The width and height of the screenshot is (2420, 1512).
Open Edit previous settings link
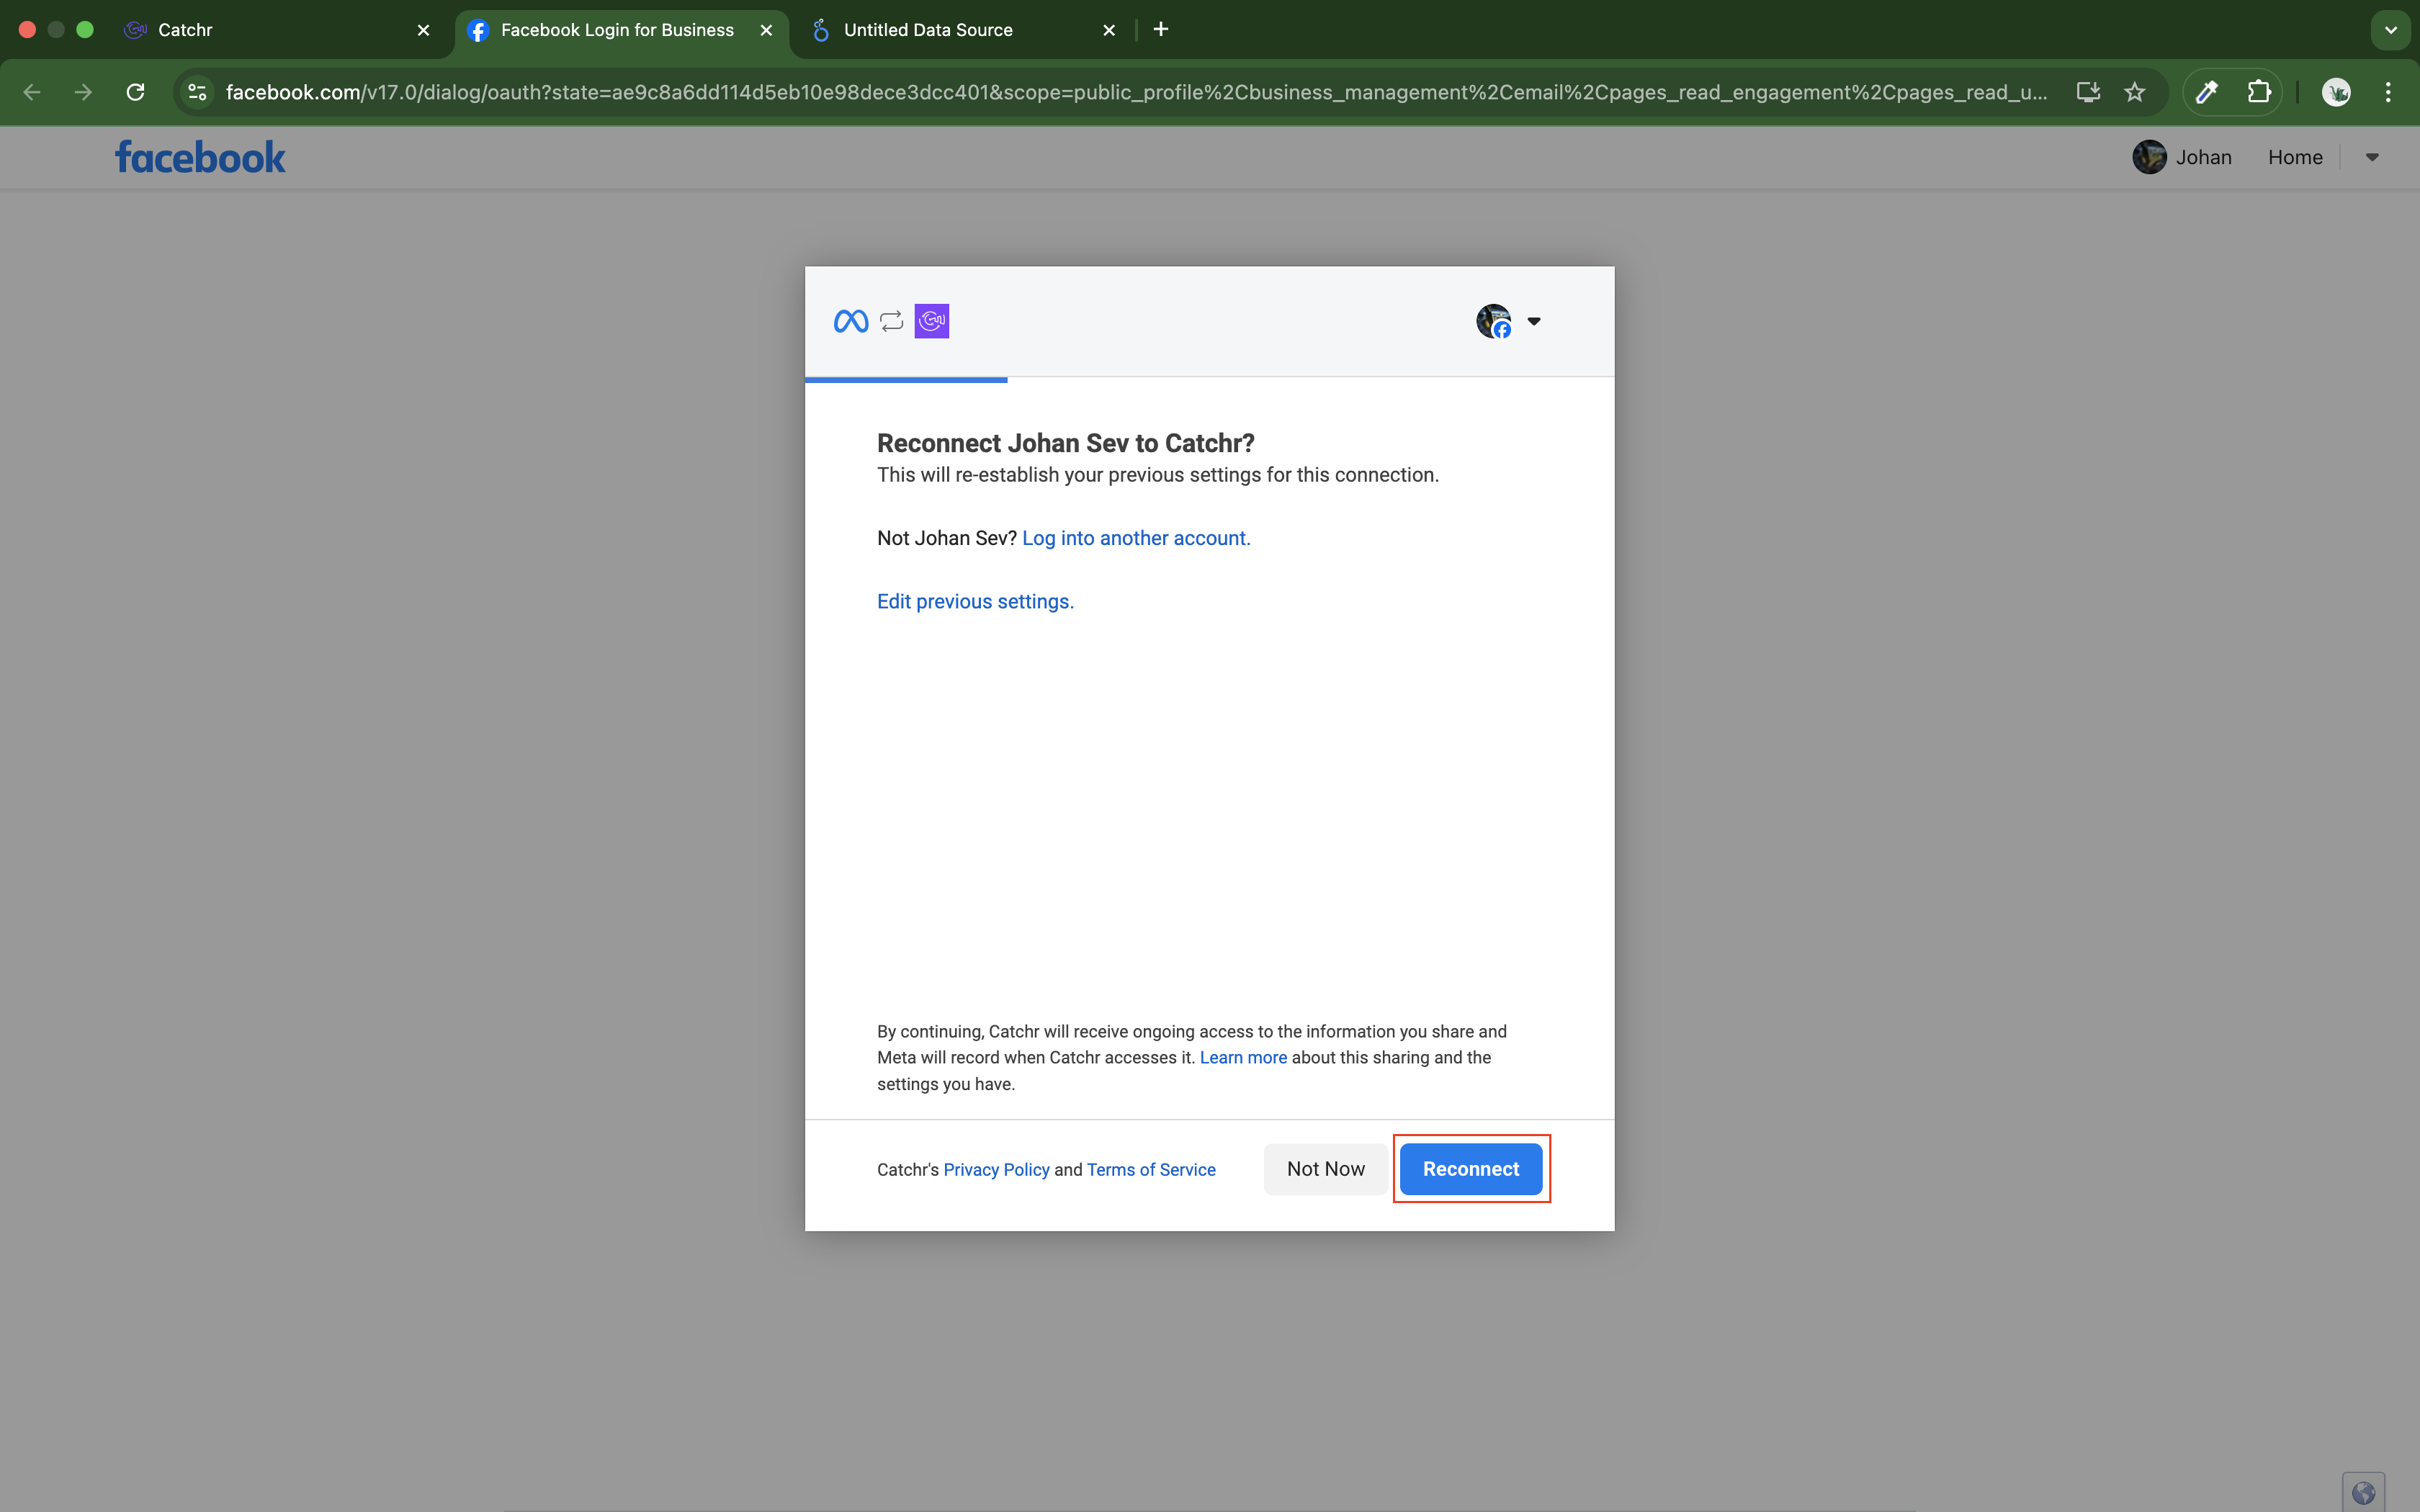[x=975, y=601]
